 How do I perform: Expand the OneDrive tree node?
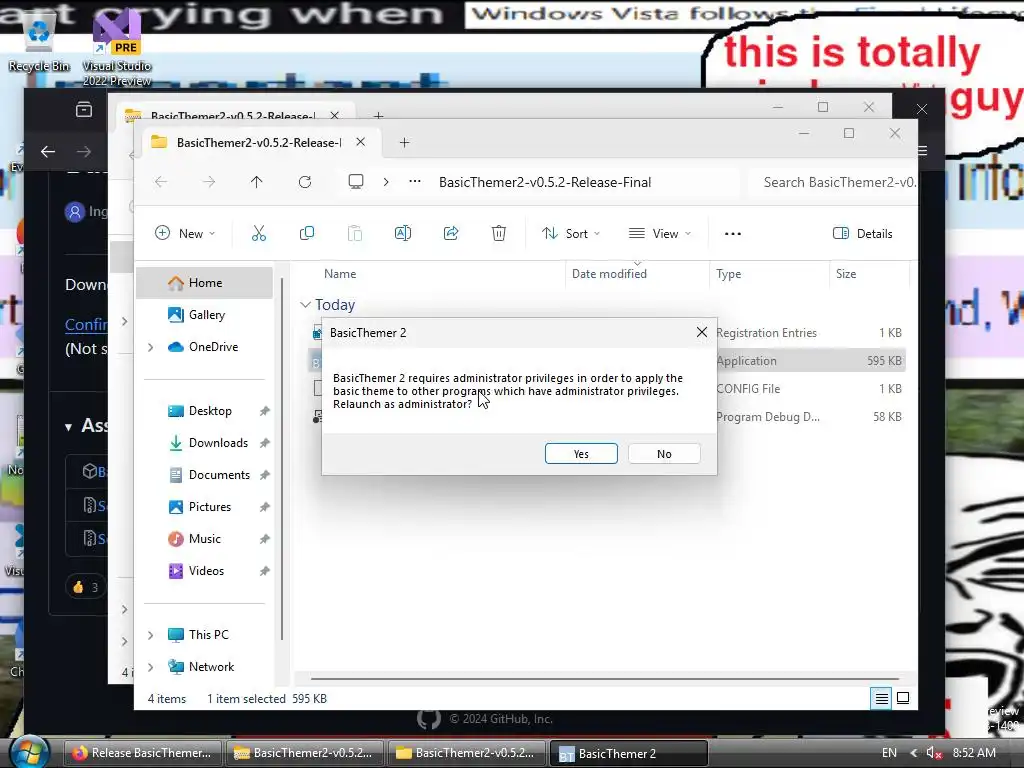tap(150, 347)
